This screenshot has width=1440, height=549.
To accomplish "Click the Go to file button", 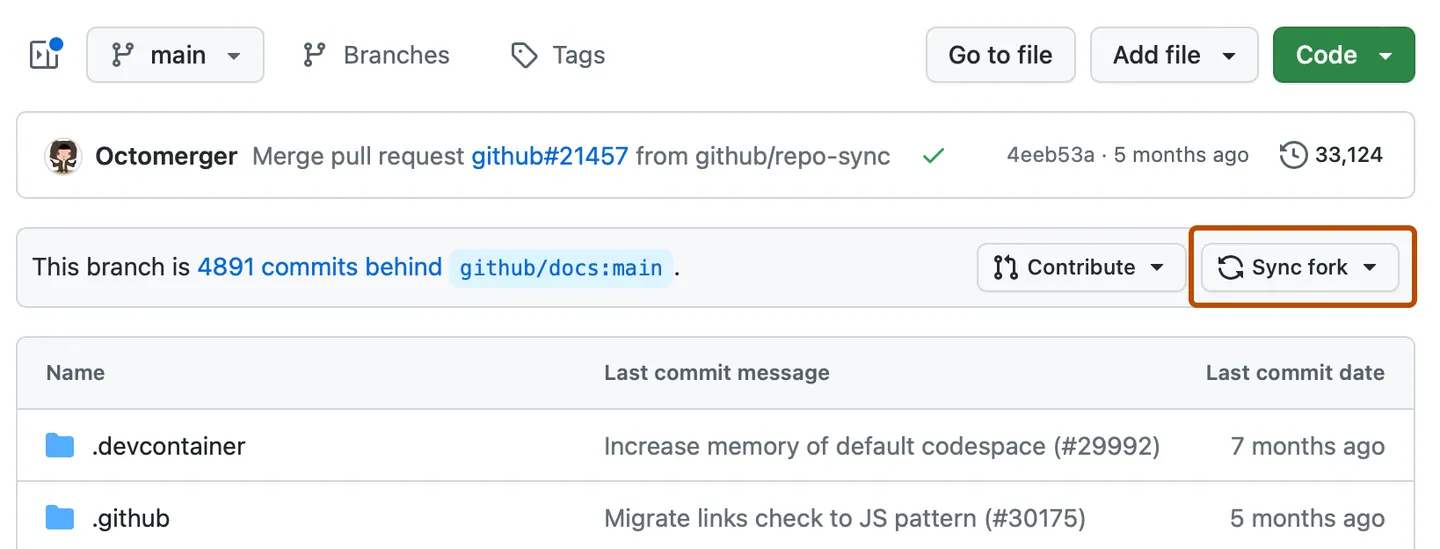I will (x=1000, y=55).
